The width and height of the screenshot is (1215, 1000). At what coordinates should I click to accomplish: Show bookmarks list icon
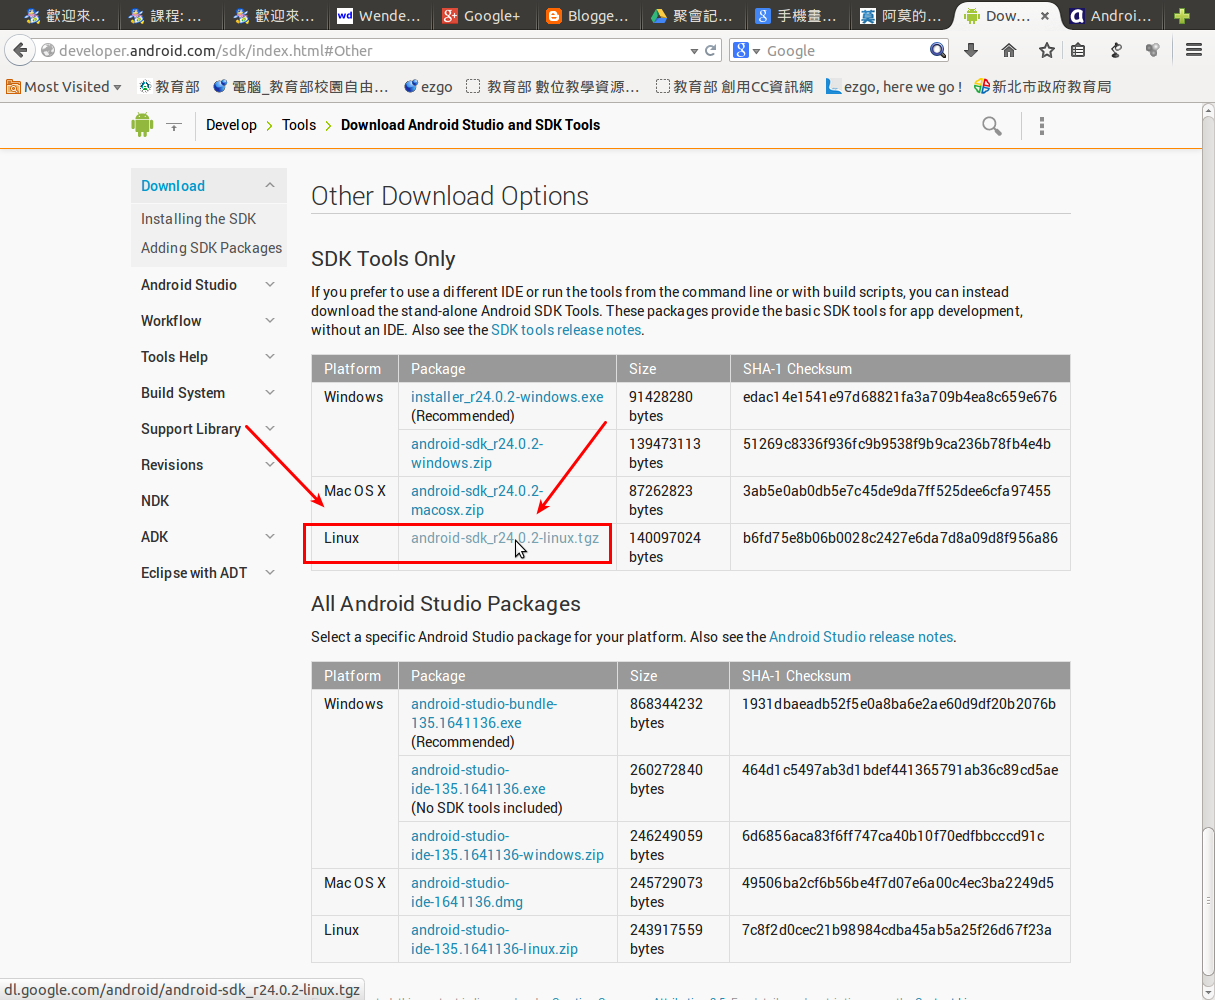1078,50
